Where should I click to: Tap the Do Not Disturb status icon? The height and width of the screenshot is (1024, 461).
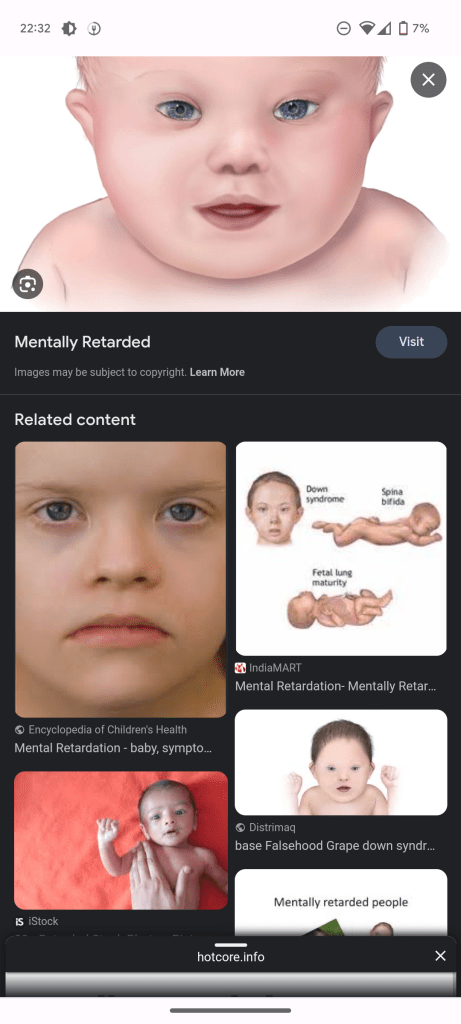[343, 28]
